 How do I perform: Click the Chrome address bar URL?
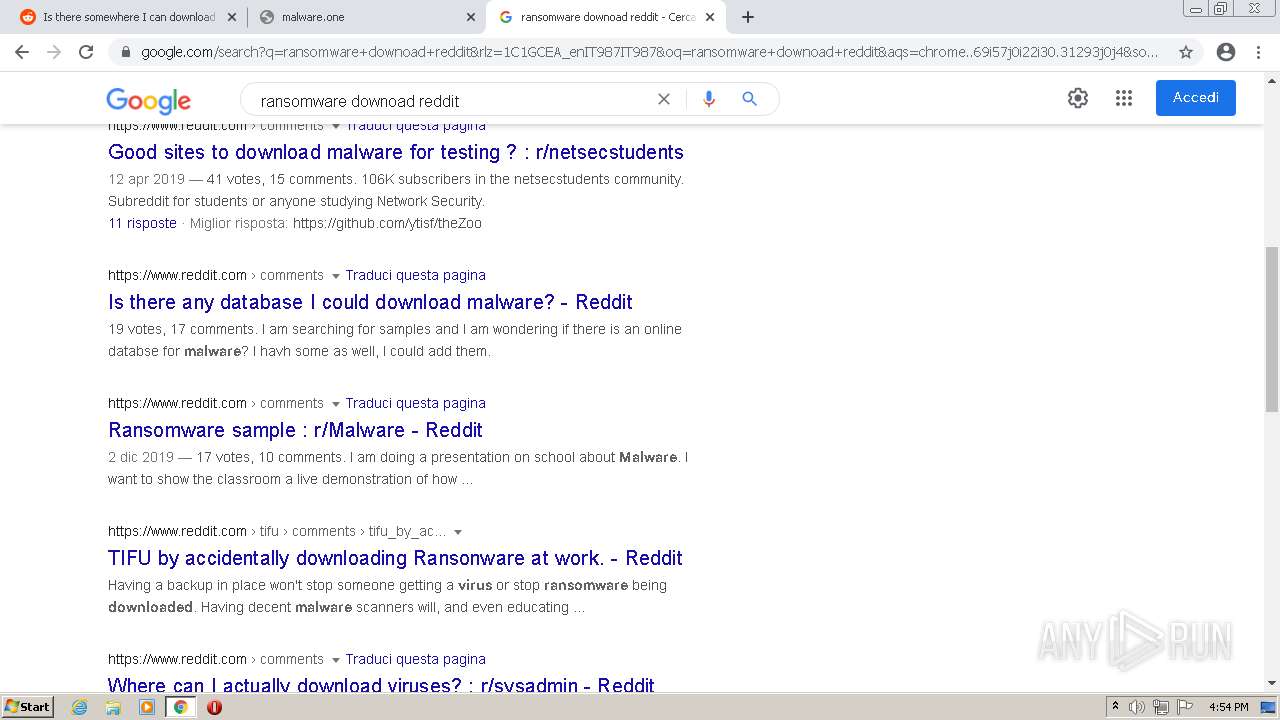coord(650,52)
